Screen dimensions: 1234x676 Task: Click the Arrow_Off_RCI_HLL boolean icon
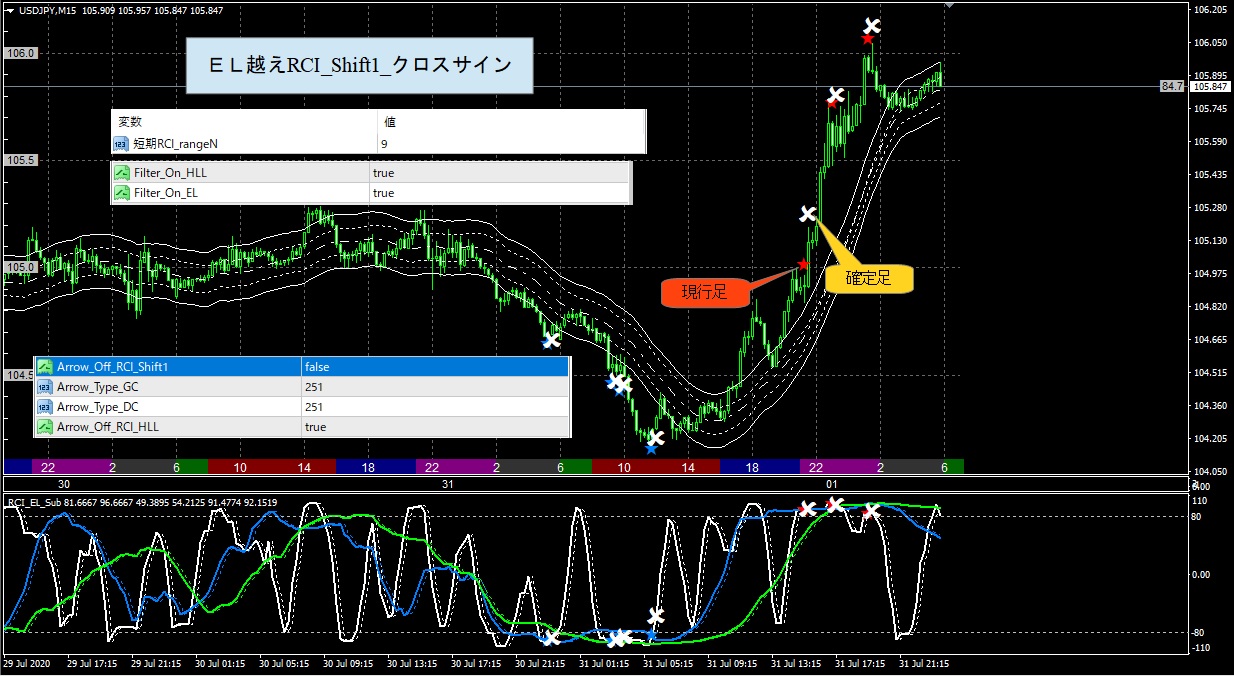pos(45,427)
